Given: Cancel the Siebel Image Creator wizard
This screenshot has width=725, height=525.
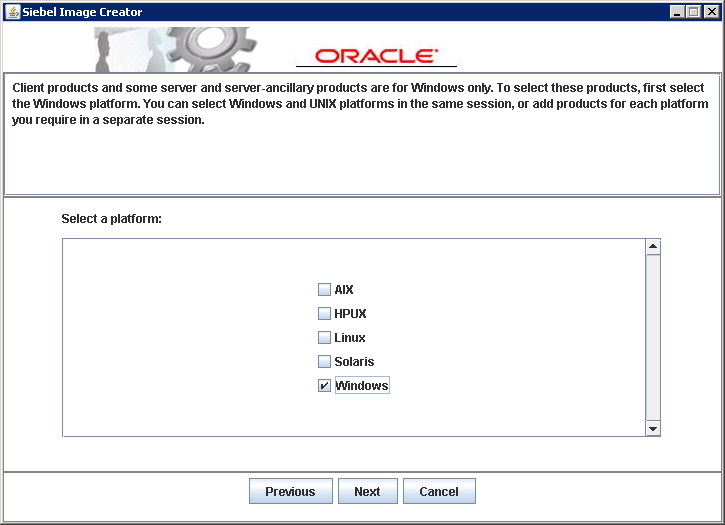Looking at the screenshot, I should (x=439, y=491).
